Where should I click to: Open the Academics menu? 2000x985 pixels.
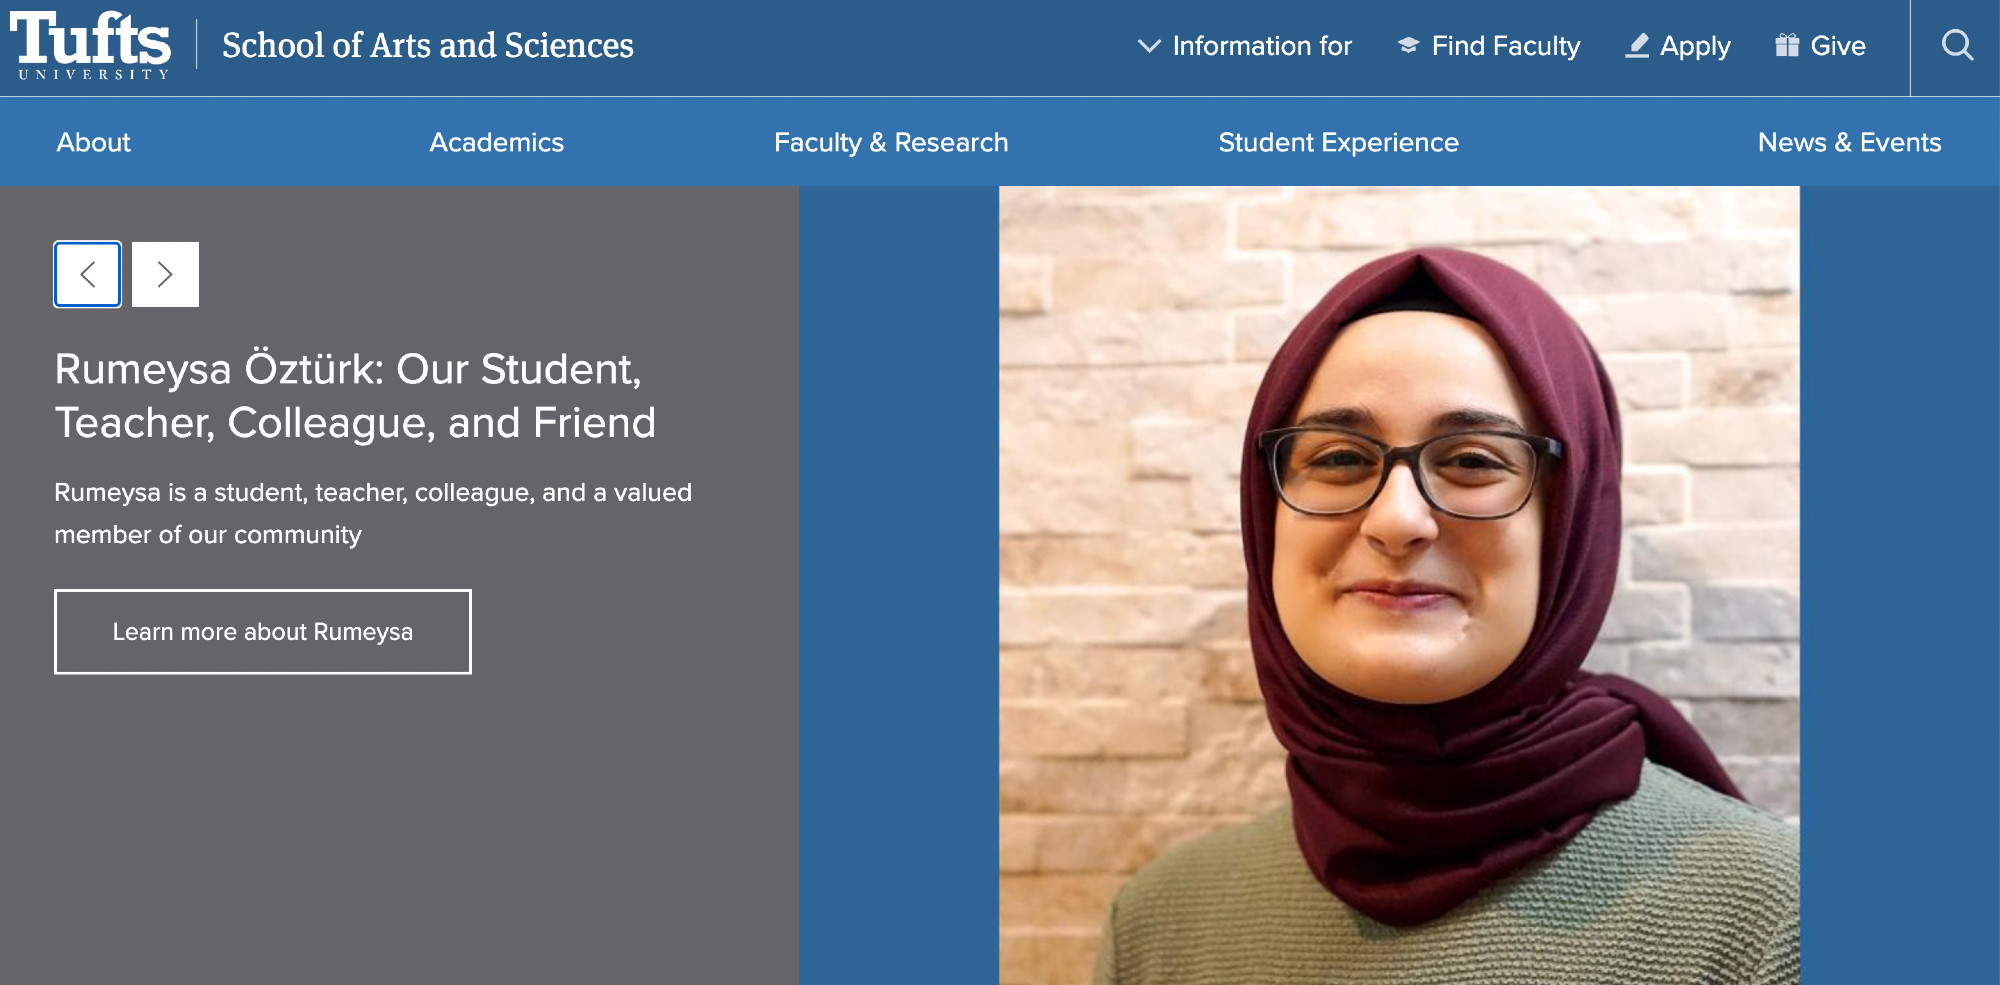point(497,142)
